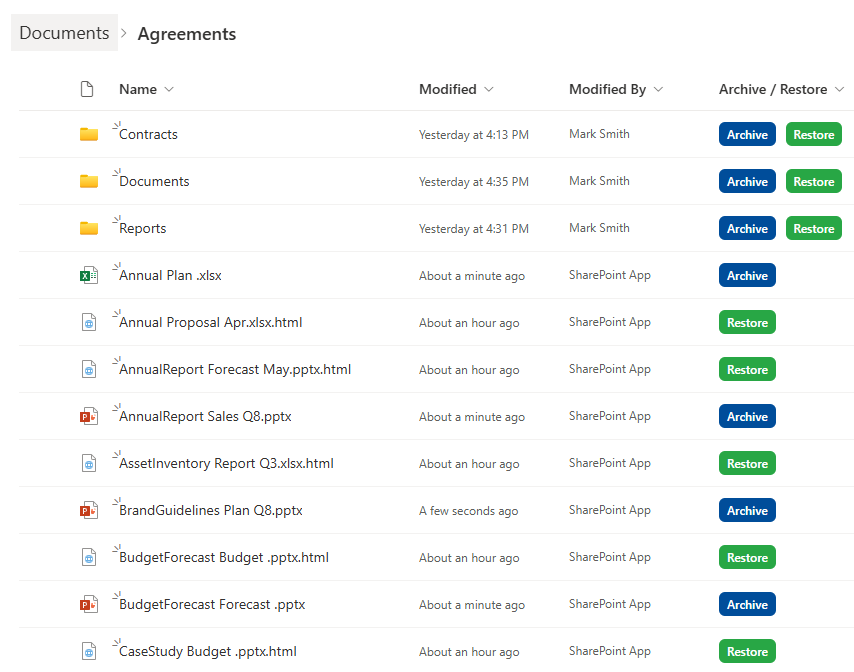The image size is (854, 672).
Task: Open the Modified column dropdown
Action: [489, 89]
